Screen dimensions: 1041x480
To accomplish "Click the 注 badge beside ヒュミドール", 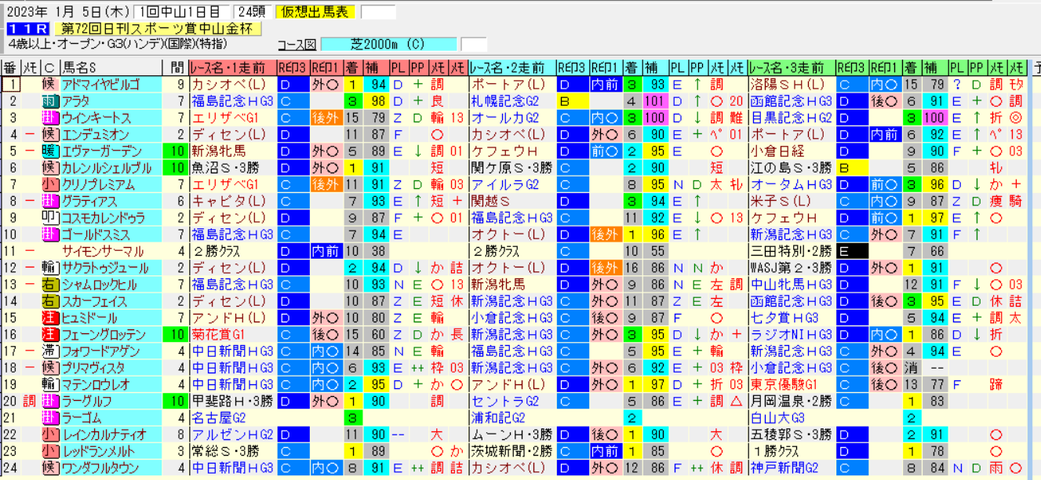I will pyautogui.click(x=50, y=317).
